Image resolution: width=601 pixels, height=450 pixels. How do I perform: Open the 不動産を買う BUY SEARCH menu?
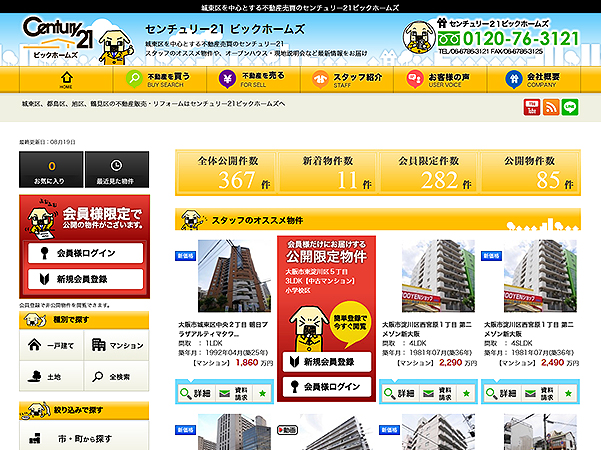click(x=159, y=79)
